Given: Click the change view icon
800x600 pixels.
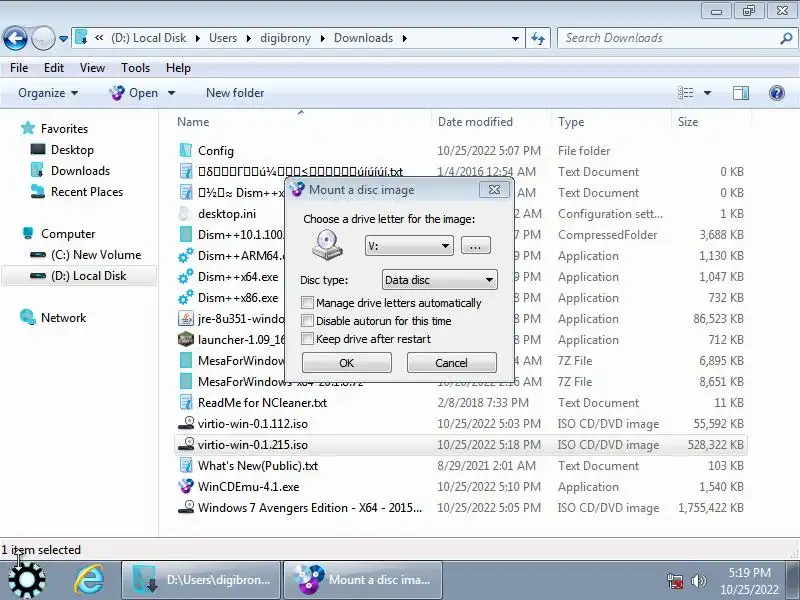Looking at the screenshot, I should click(x=685, y=93).
